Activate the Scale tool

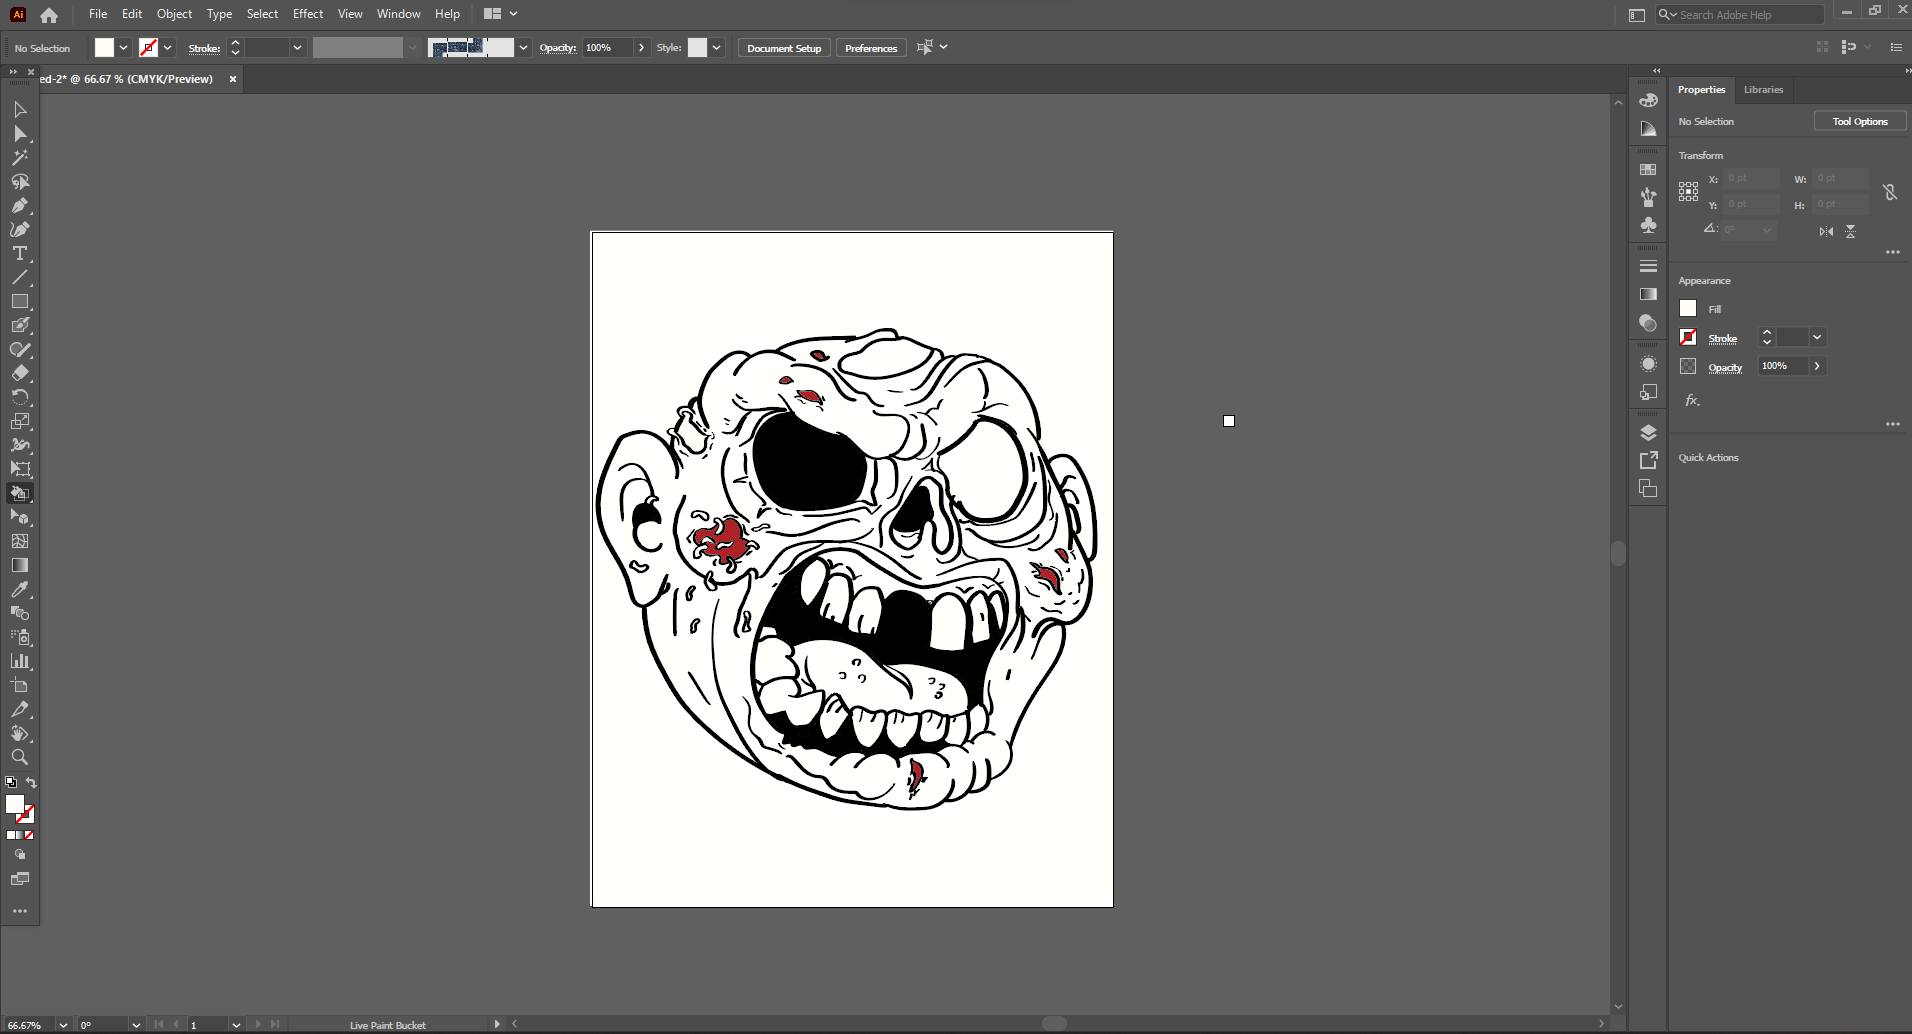(19, 421)
